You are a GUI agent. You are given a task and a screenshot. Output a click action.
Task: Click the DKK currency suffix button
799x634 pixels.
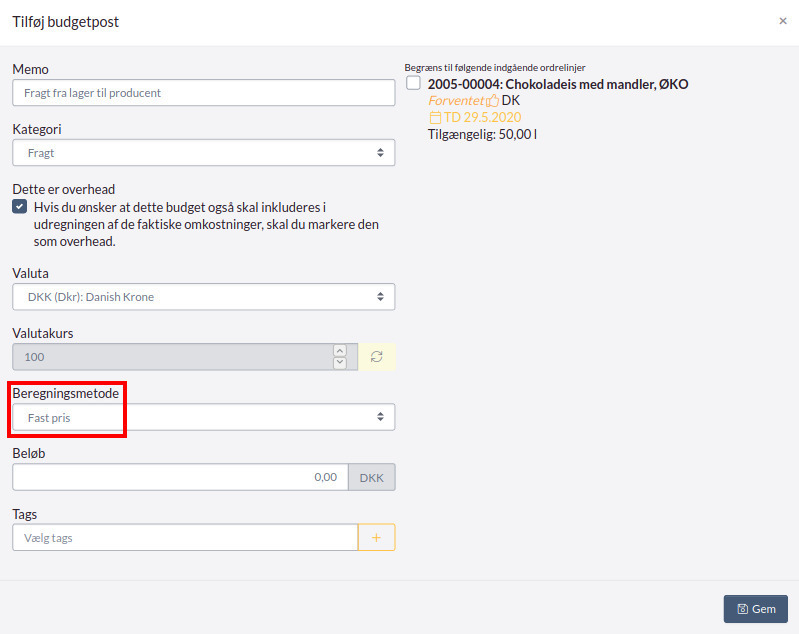click(x=371, y=478)
